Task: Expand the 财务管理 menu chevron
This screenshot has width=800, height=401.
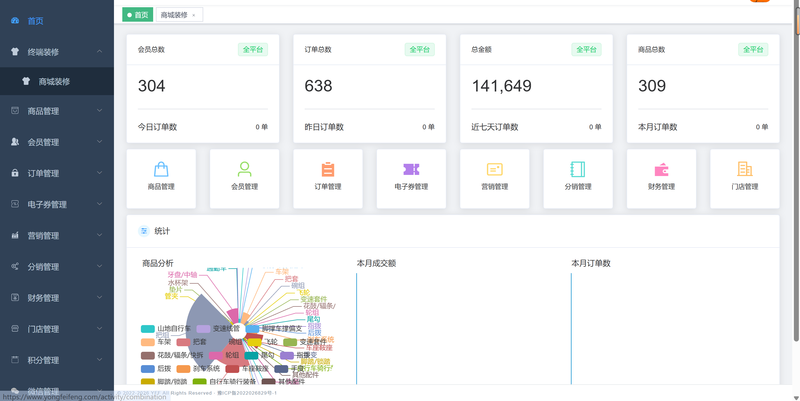Action: (99, 297)
